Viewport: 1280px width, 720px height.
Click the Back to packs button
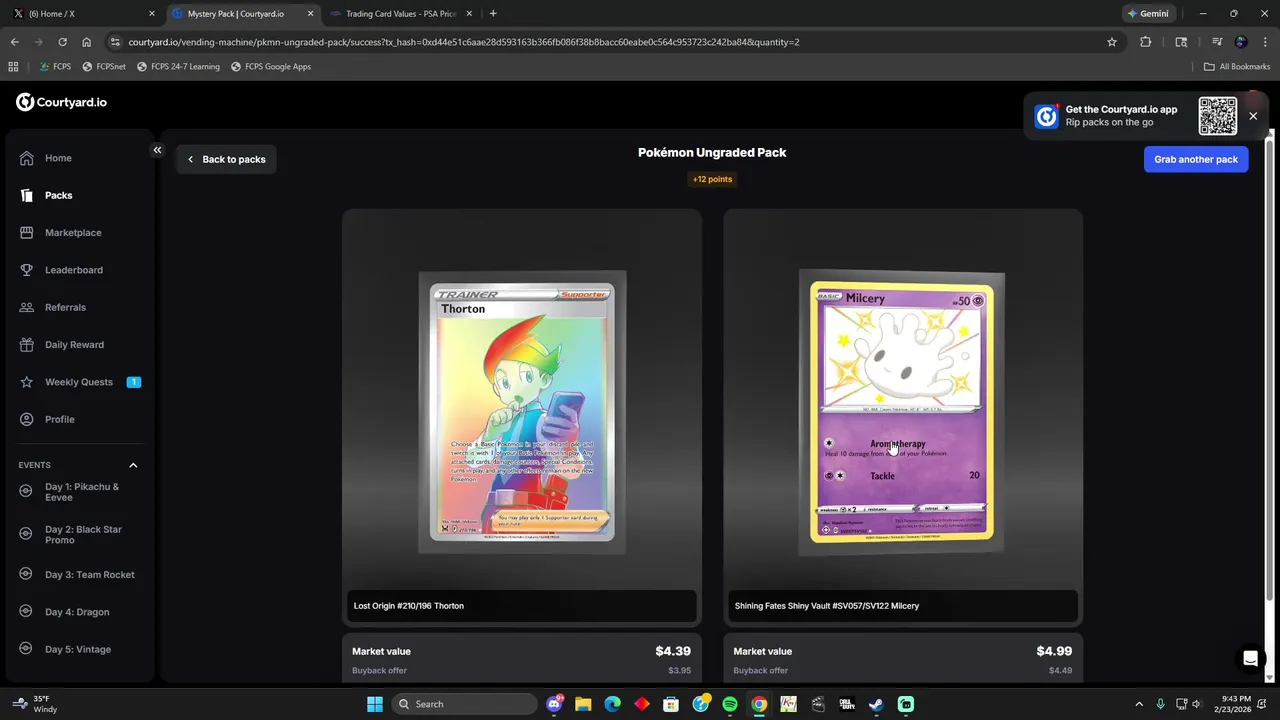pos(226,159)
